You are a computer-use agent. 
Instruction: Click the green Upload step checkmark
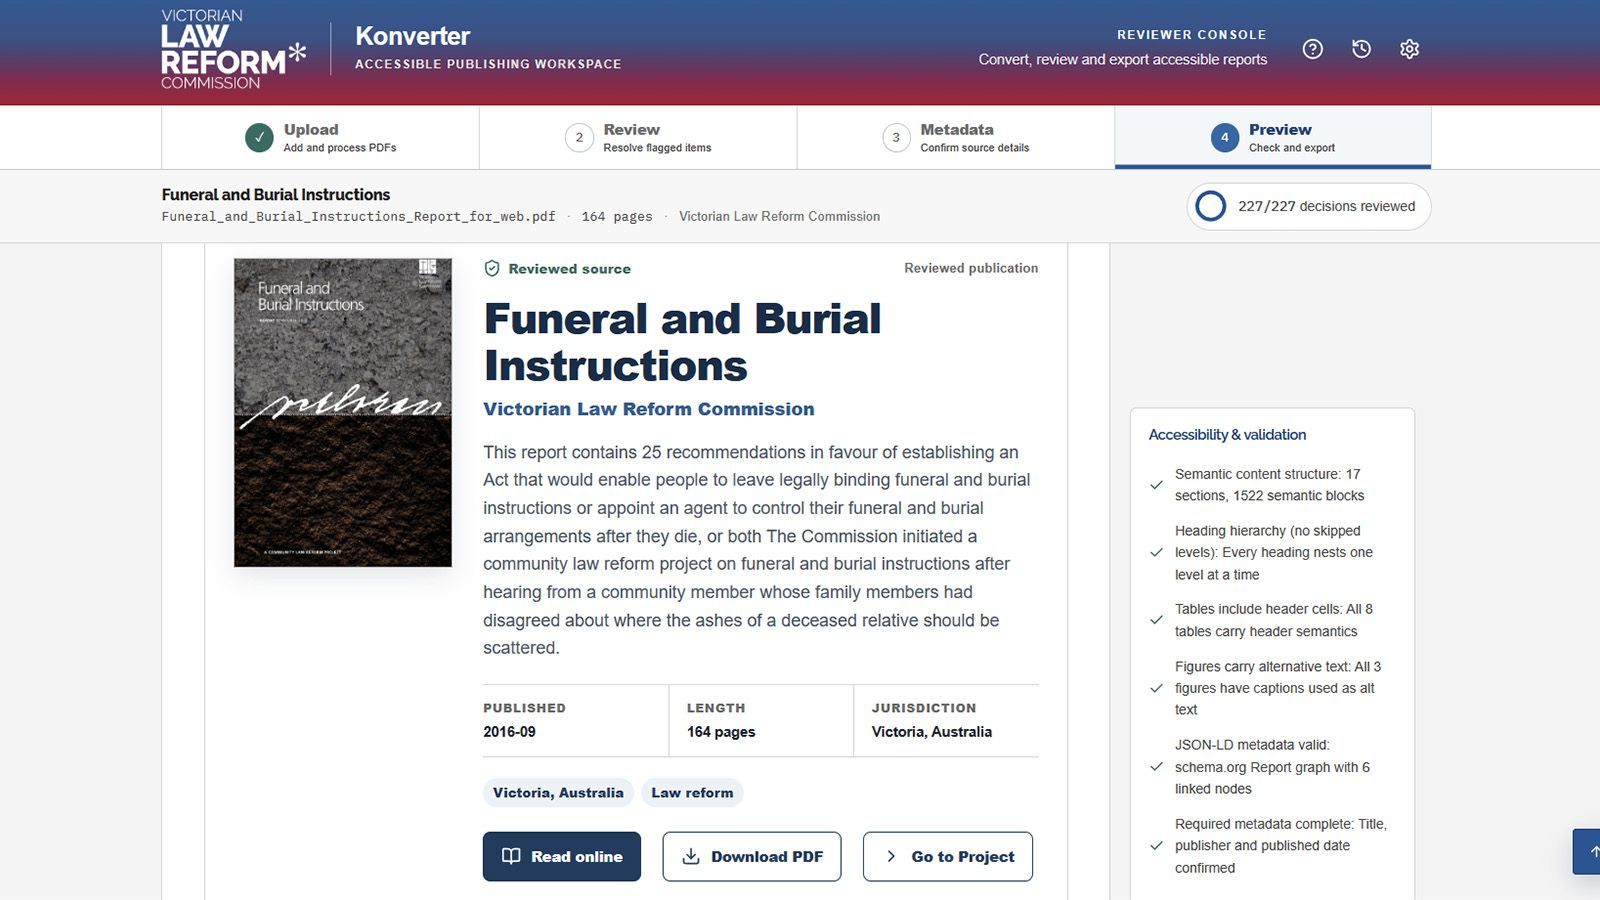point(259,137)
